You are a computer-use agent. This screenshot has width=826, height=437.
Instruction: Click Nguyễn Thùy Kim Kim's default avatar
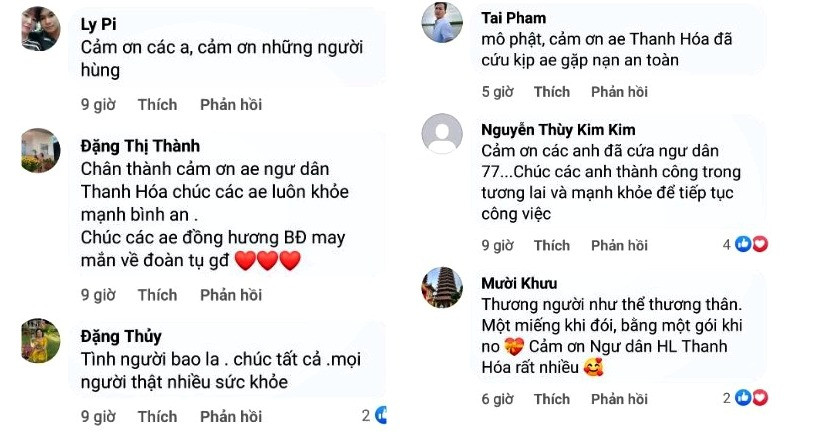[x=441, y=133]
